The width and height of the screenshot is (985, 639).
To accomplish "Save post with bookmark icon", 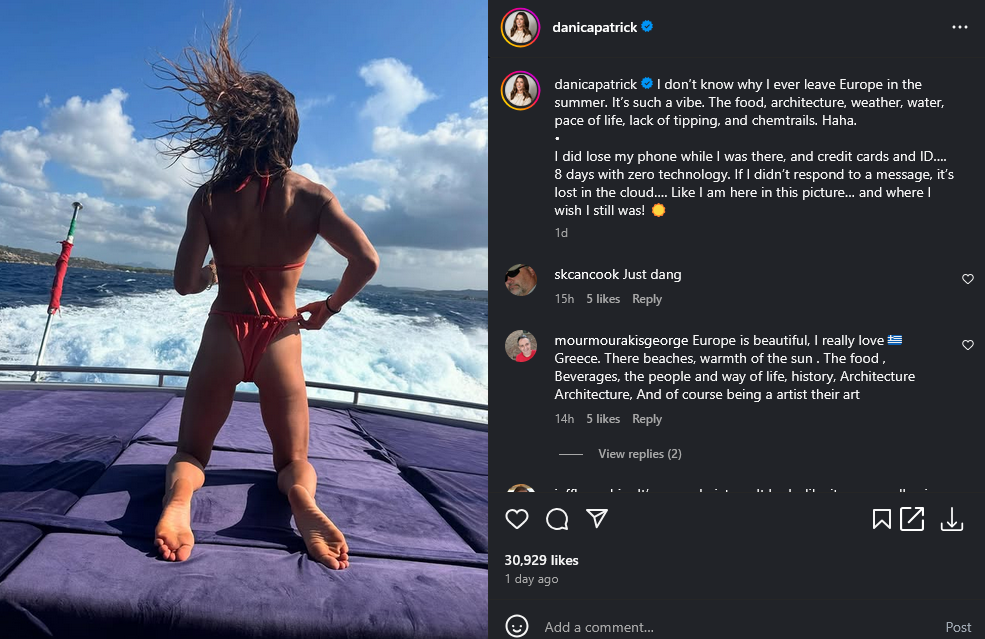I will click(x=881, y=519).
